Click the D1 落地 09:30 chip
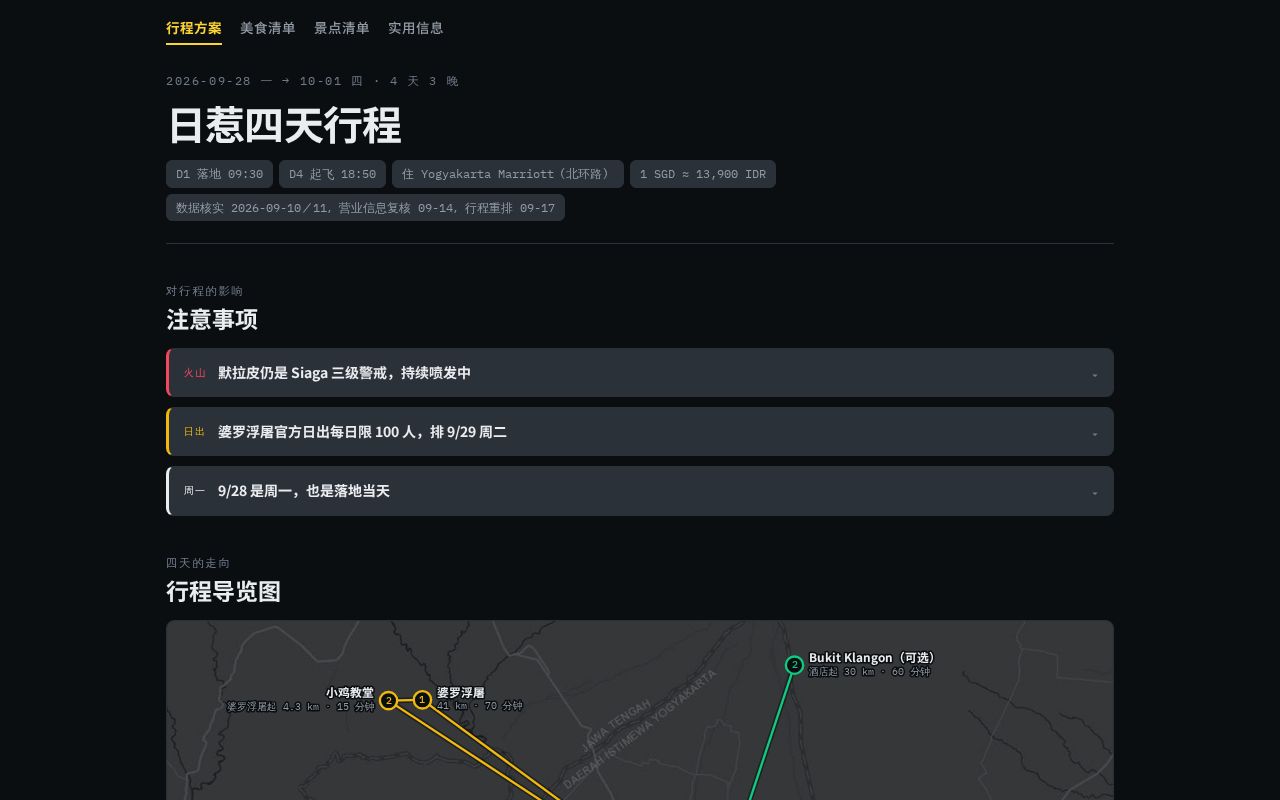The image size is (1280, 800). pyautogui.click(x=220, y=174)
